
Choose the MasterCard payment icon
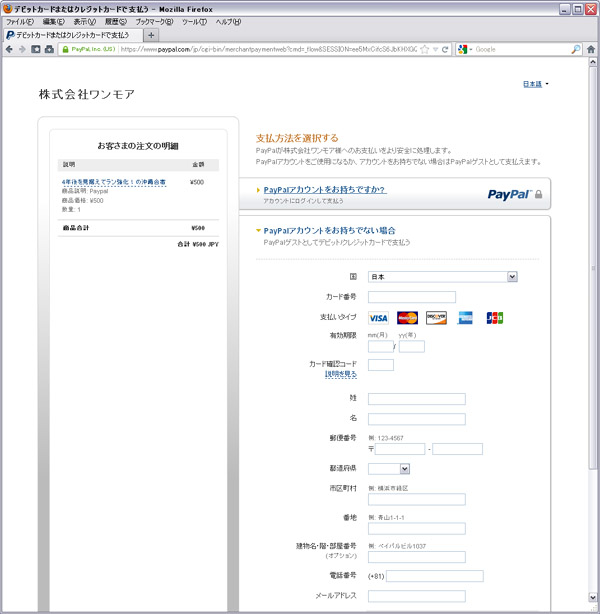click(406, 318)
